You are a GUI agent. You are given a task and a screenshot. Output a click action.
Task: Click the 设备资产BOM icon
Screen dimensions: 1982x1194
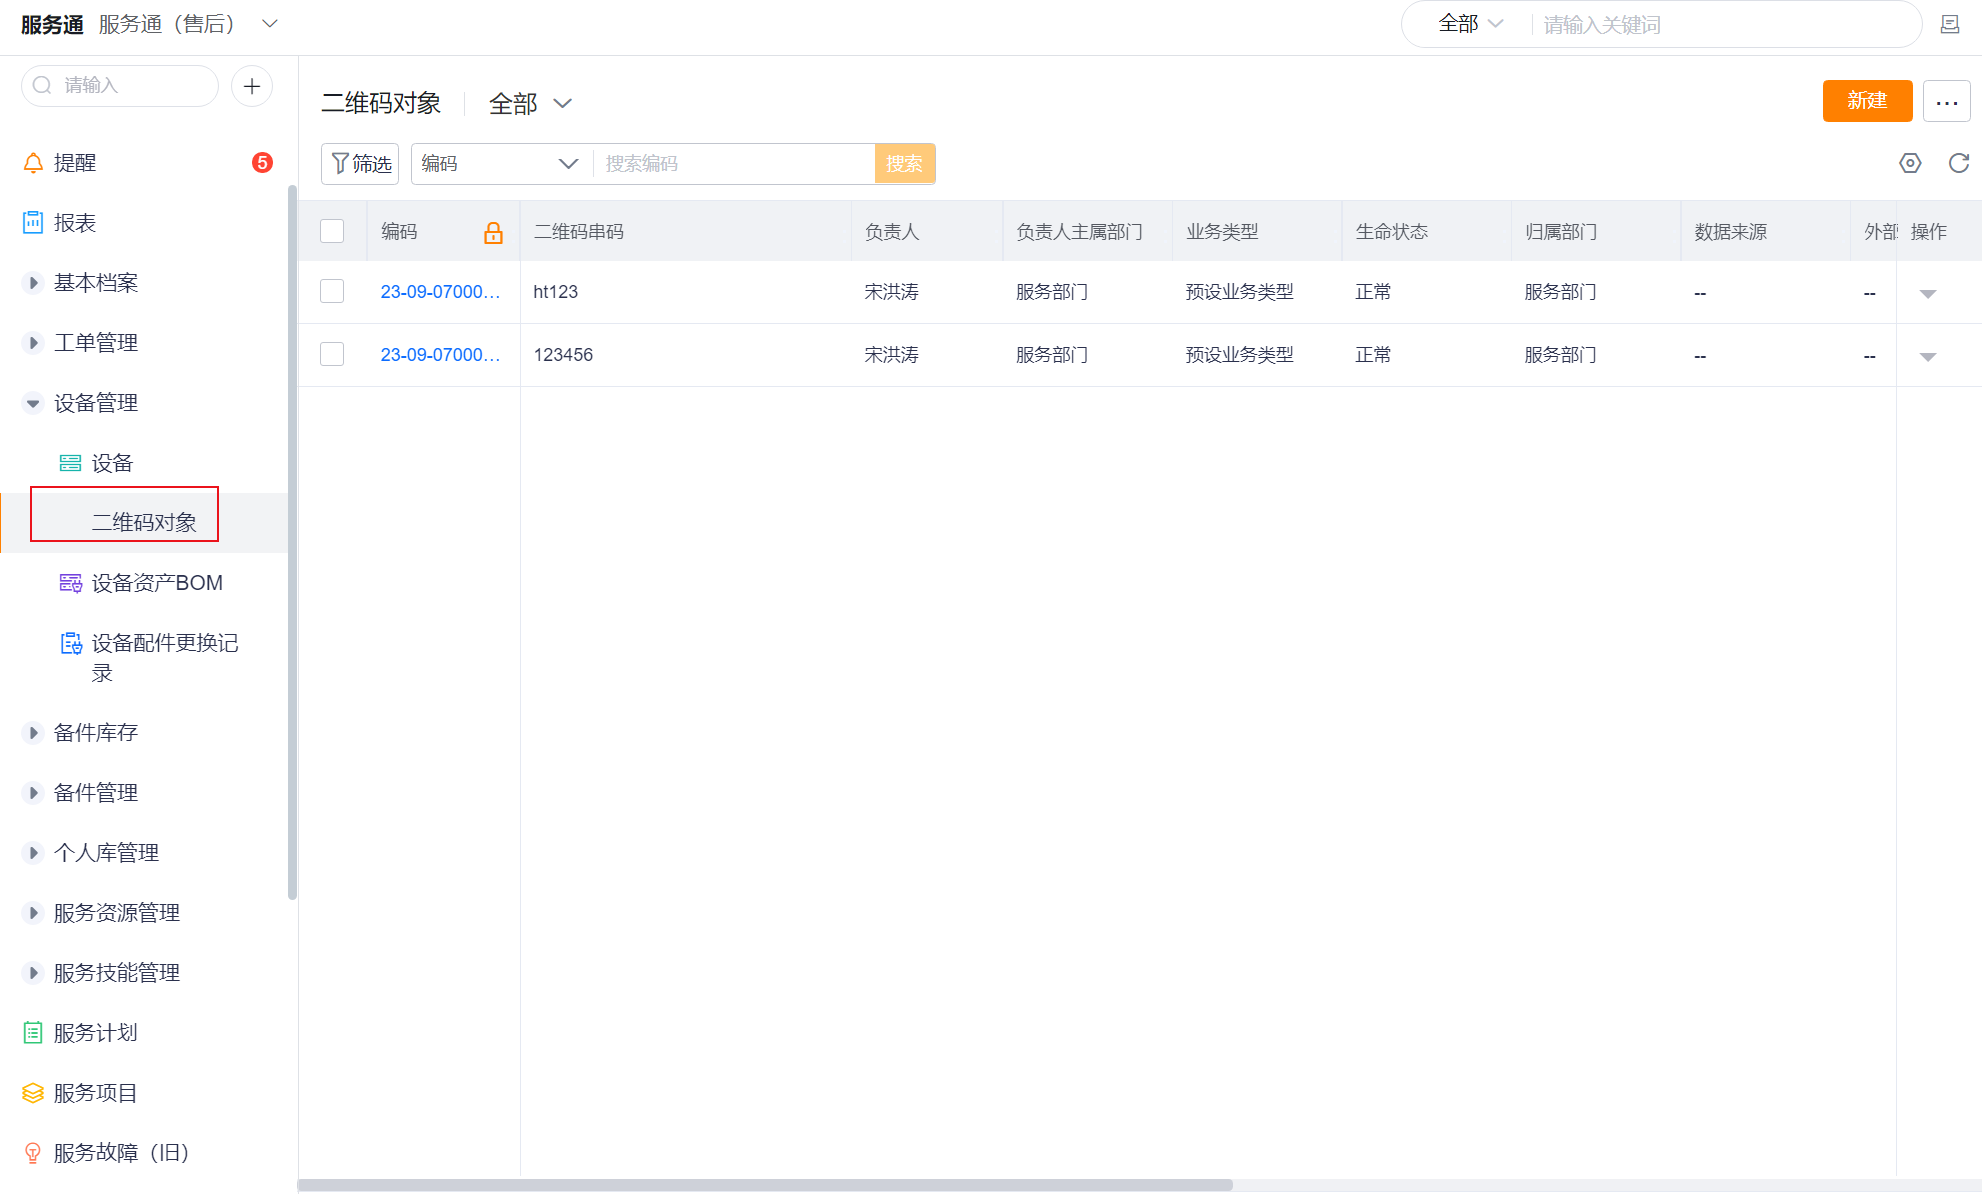click(x=70, y=583)
